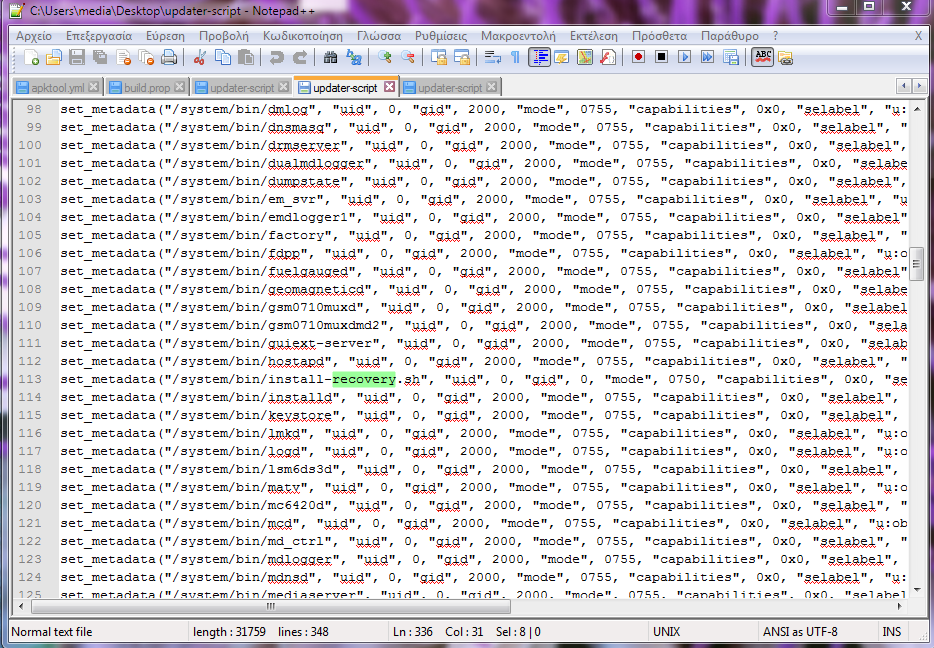Toggle the ABC spell check button
The height and width of the screenshot is (648, 934).
pyautogui.click(x=763, y=57)
